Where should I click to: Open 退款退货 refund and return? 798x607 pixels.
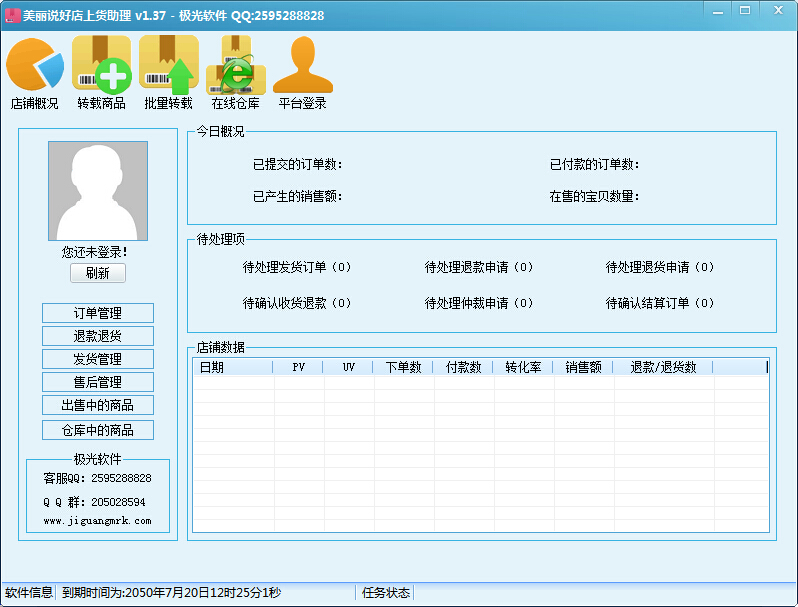(98, 336)
